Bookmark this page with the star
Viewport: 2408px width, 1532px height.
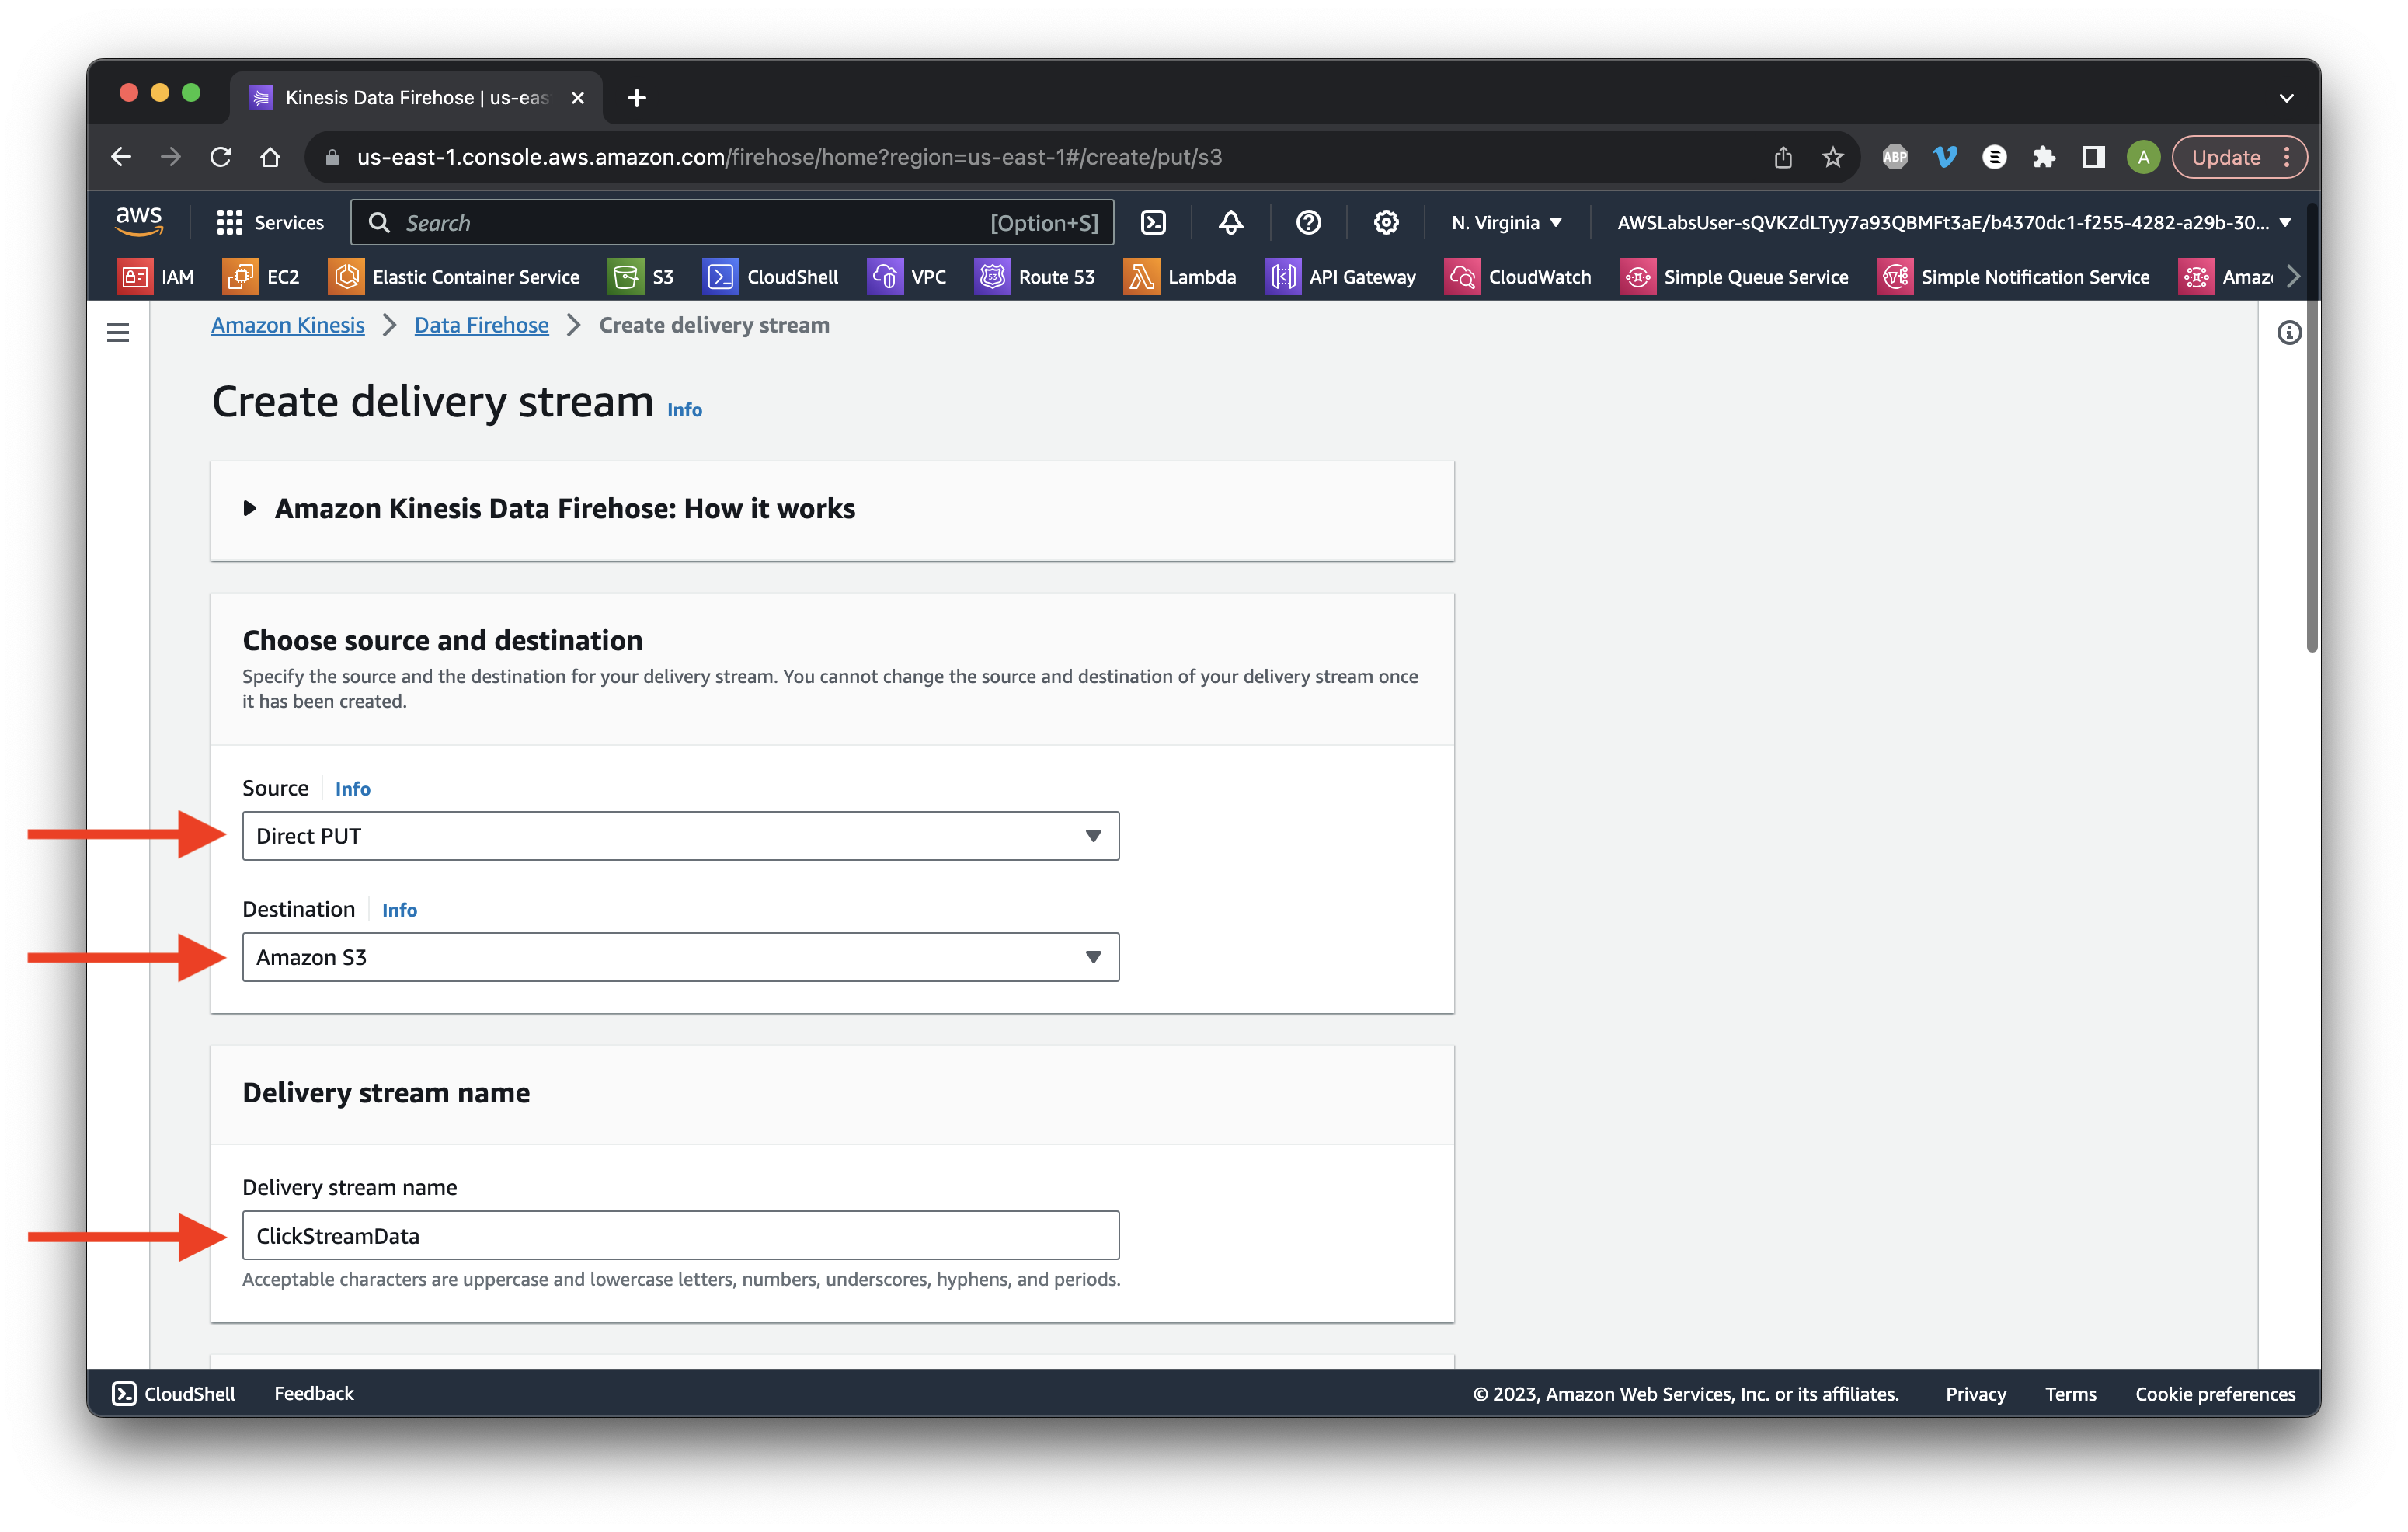[x=1832, y=157]
